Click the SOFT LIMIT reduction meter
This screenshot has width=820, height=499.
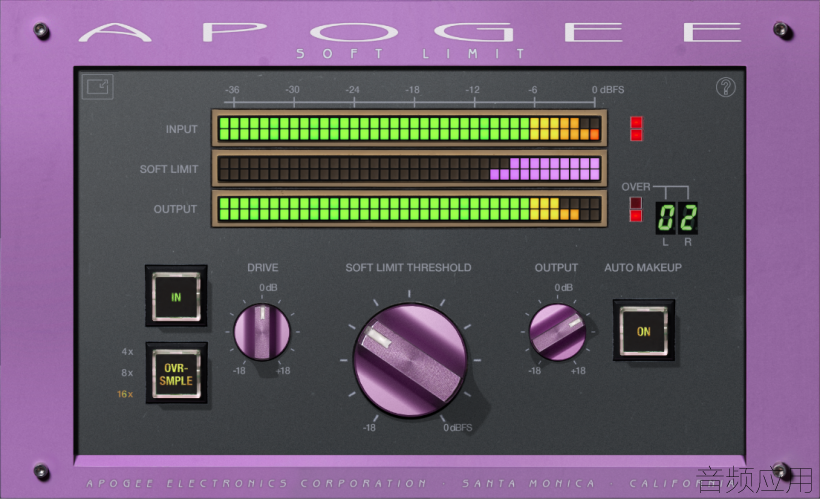409,168
